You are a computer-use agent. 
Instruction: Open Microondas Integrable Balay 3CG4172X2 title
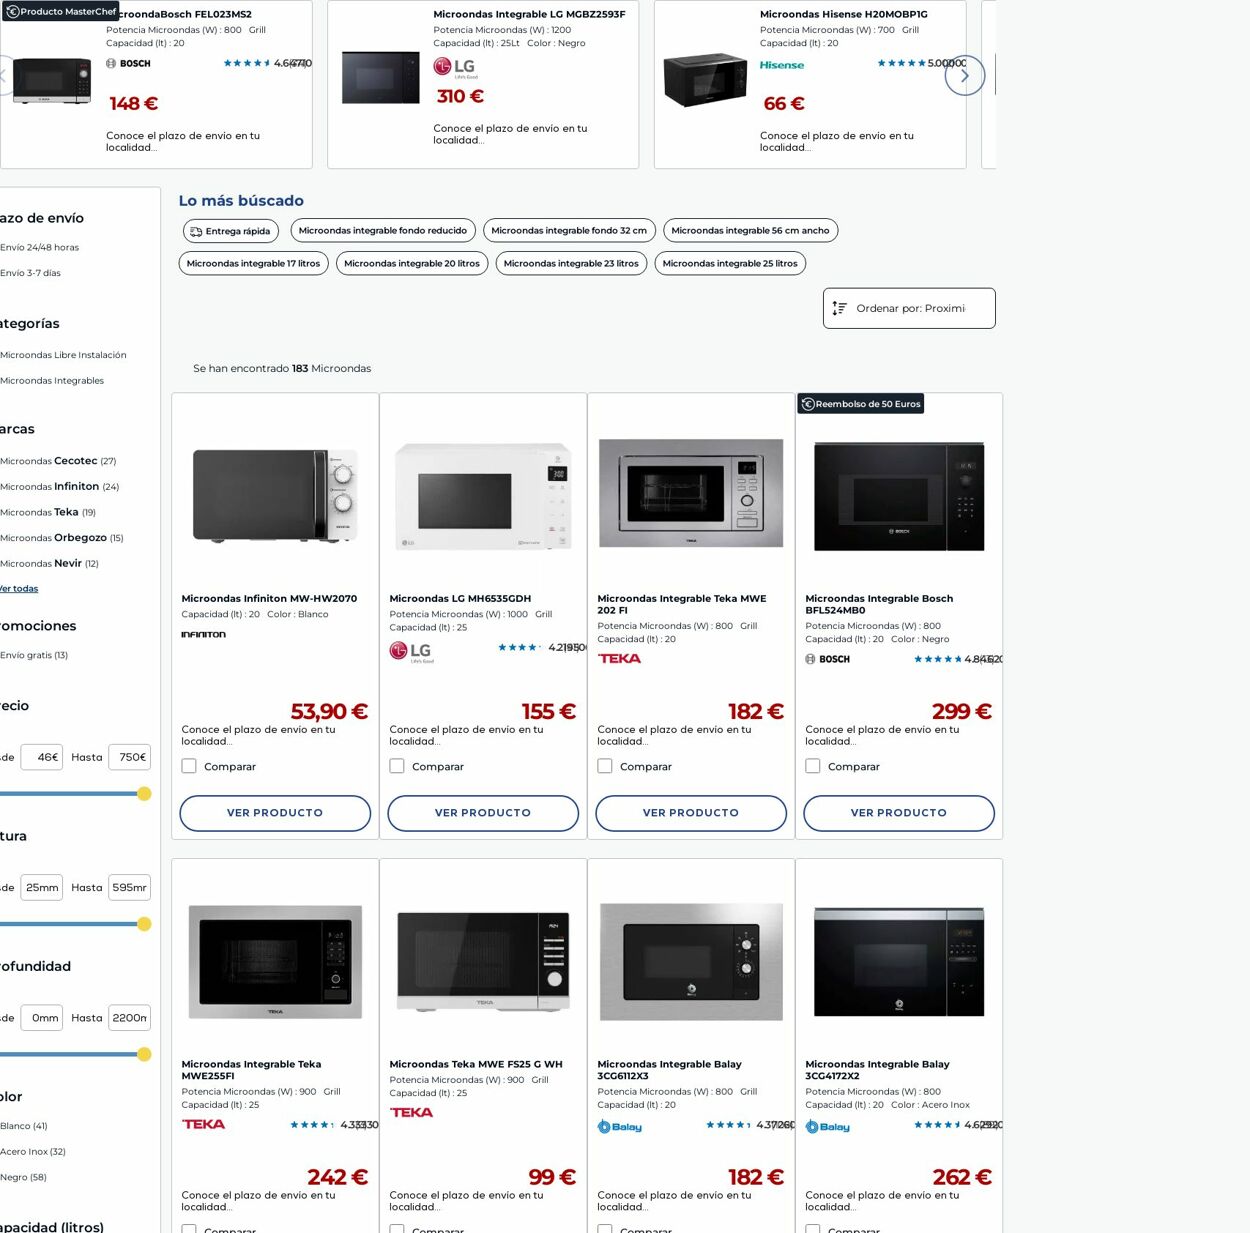(877, 1070)
